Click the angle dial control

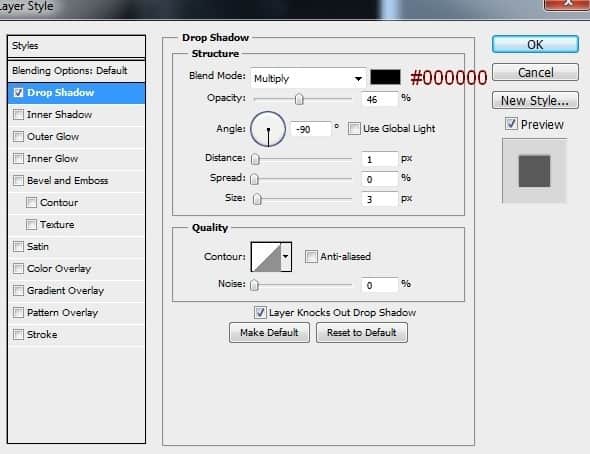coord(268,129)
